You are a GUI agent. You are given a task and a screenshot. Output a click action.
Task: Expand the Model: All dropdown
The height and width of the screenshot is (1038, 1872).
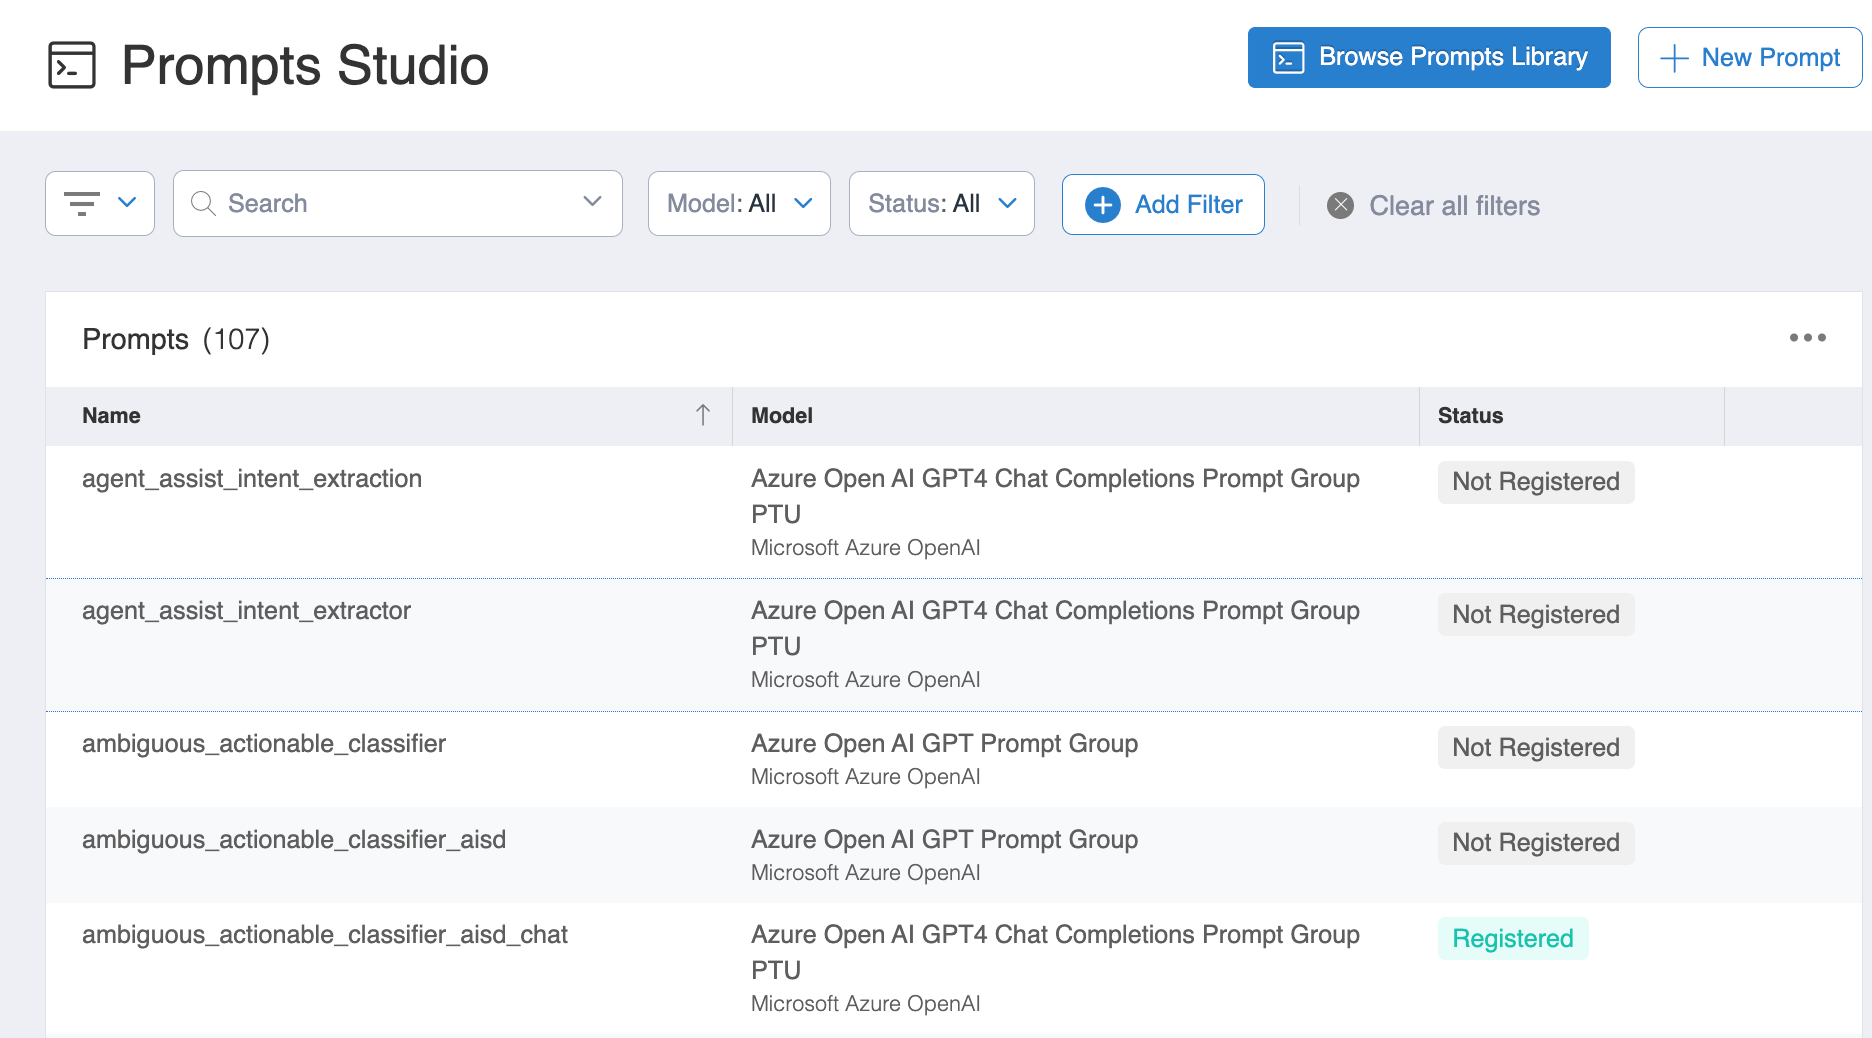click(x=739, y=204)
